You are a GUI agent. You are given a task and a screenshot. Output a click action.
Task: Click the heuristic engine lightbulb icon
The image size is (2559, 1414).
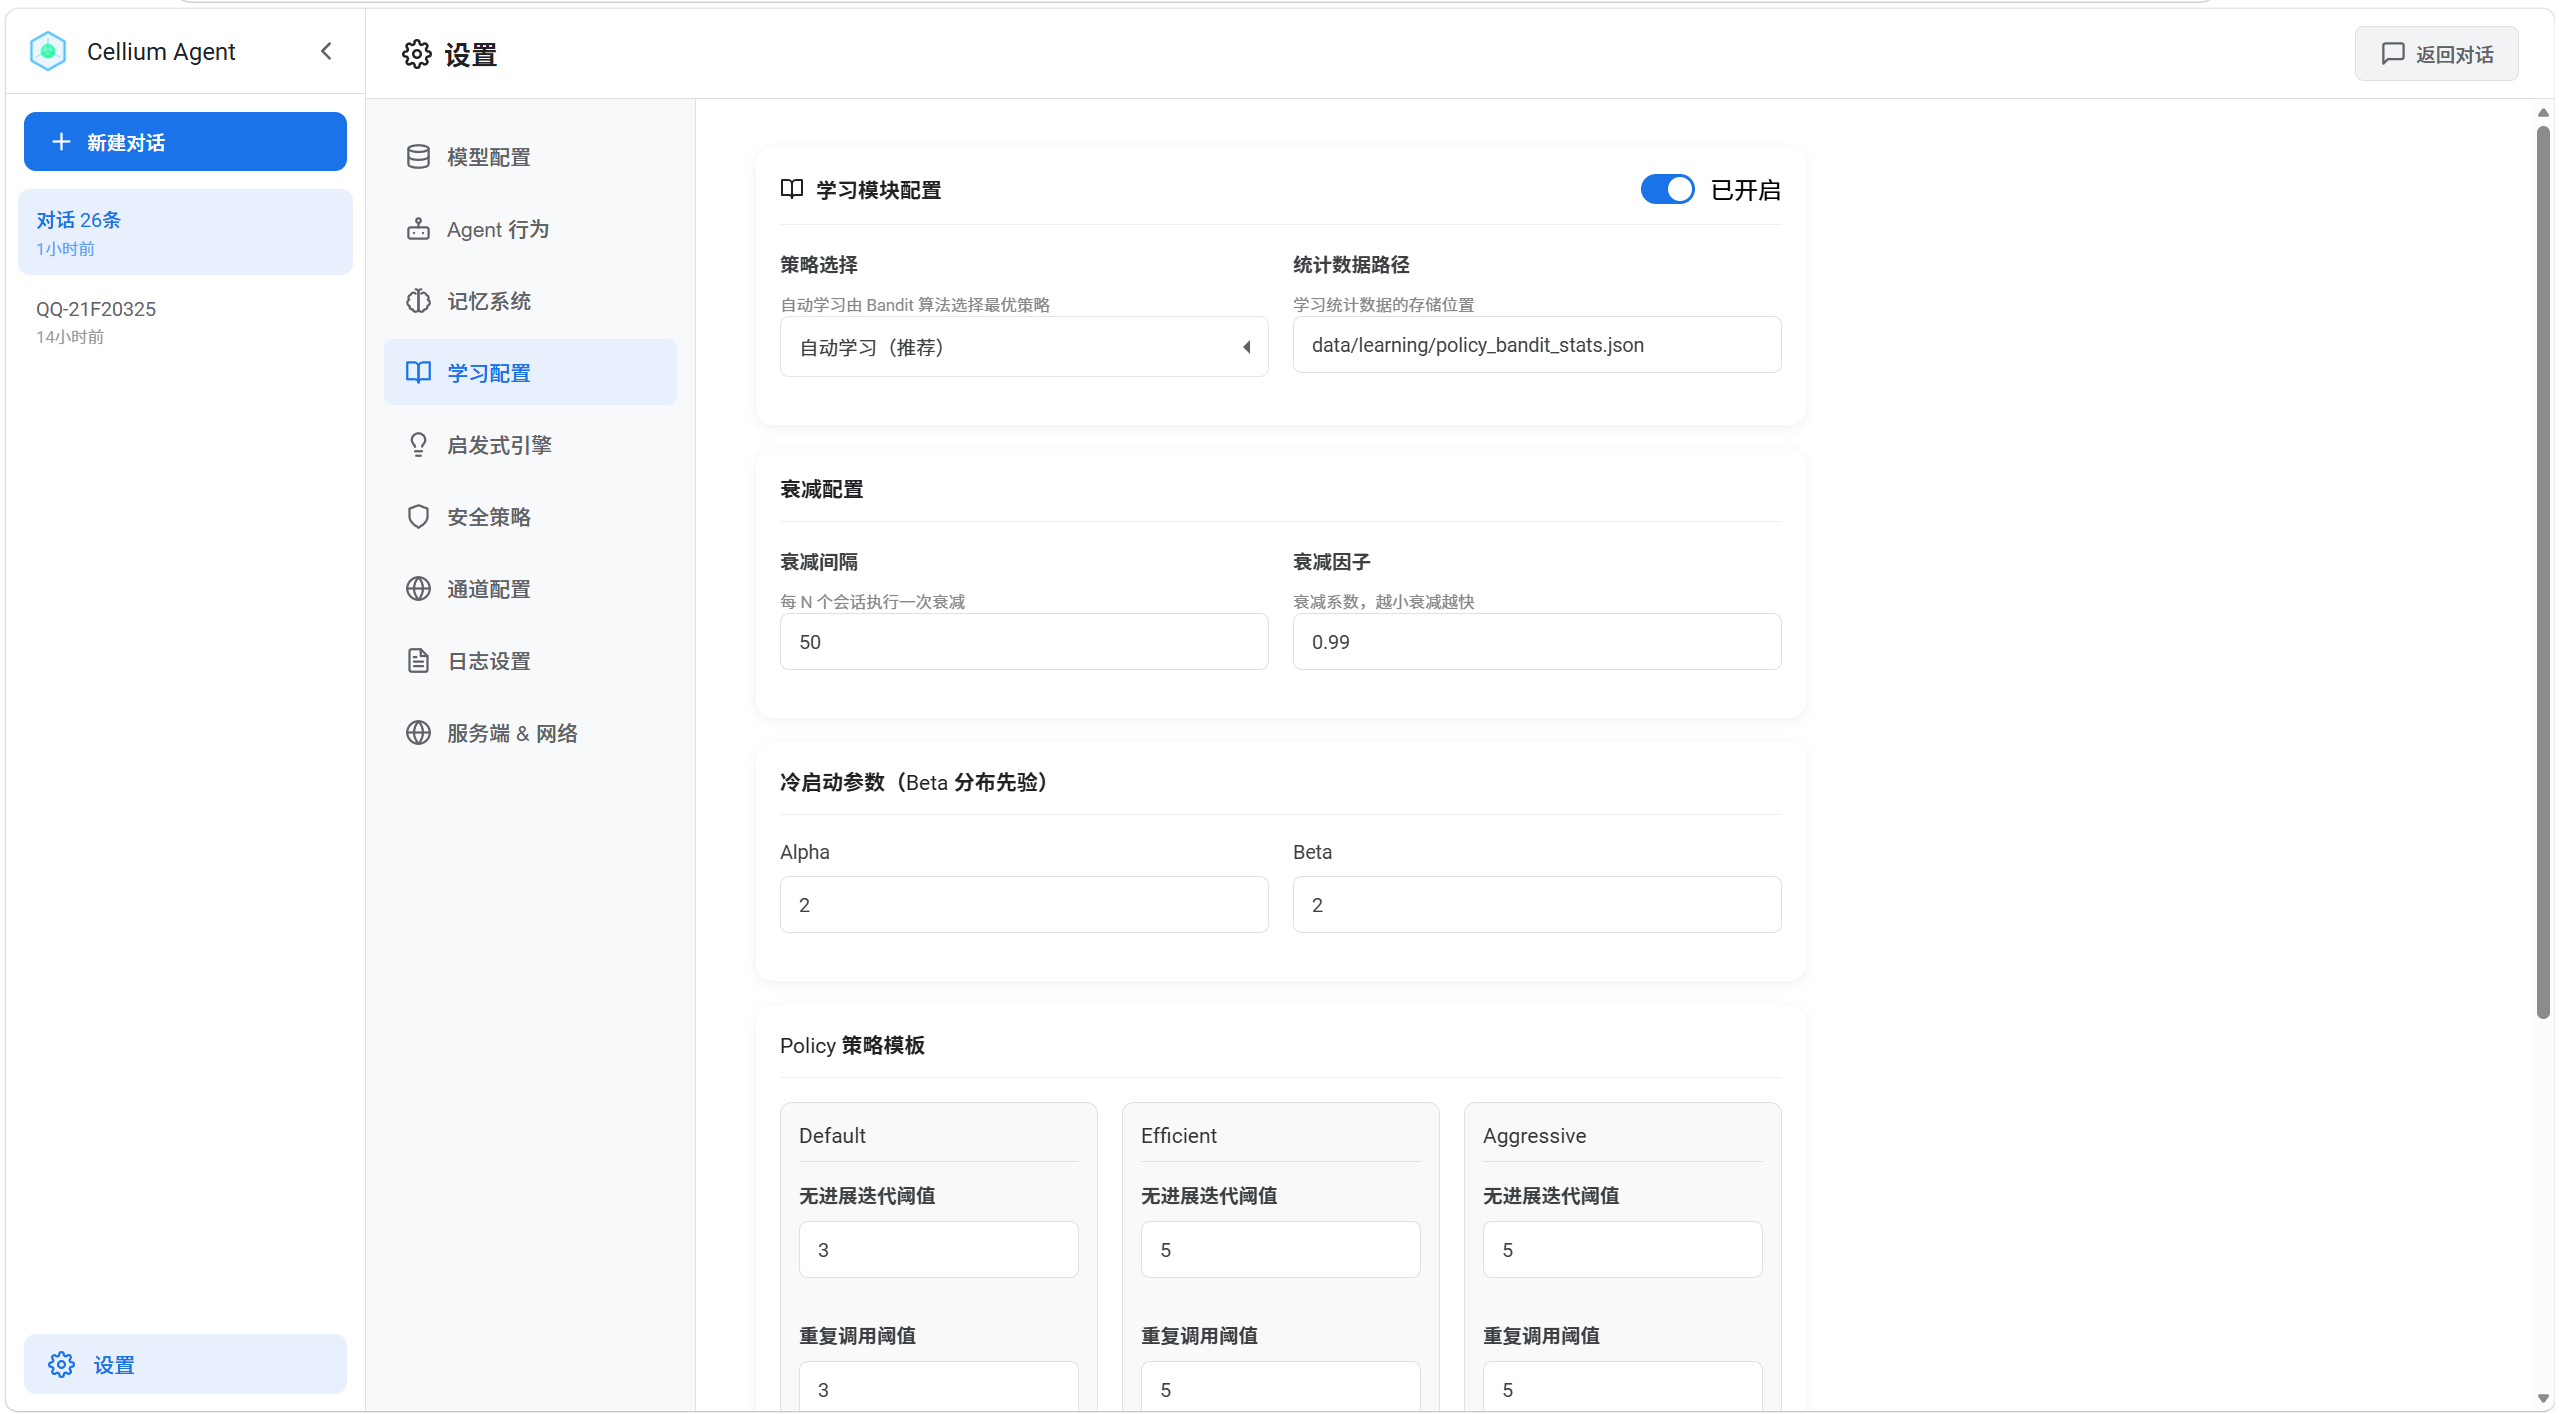click(x=418, y=445)
